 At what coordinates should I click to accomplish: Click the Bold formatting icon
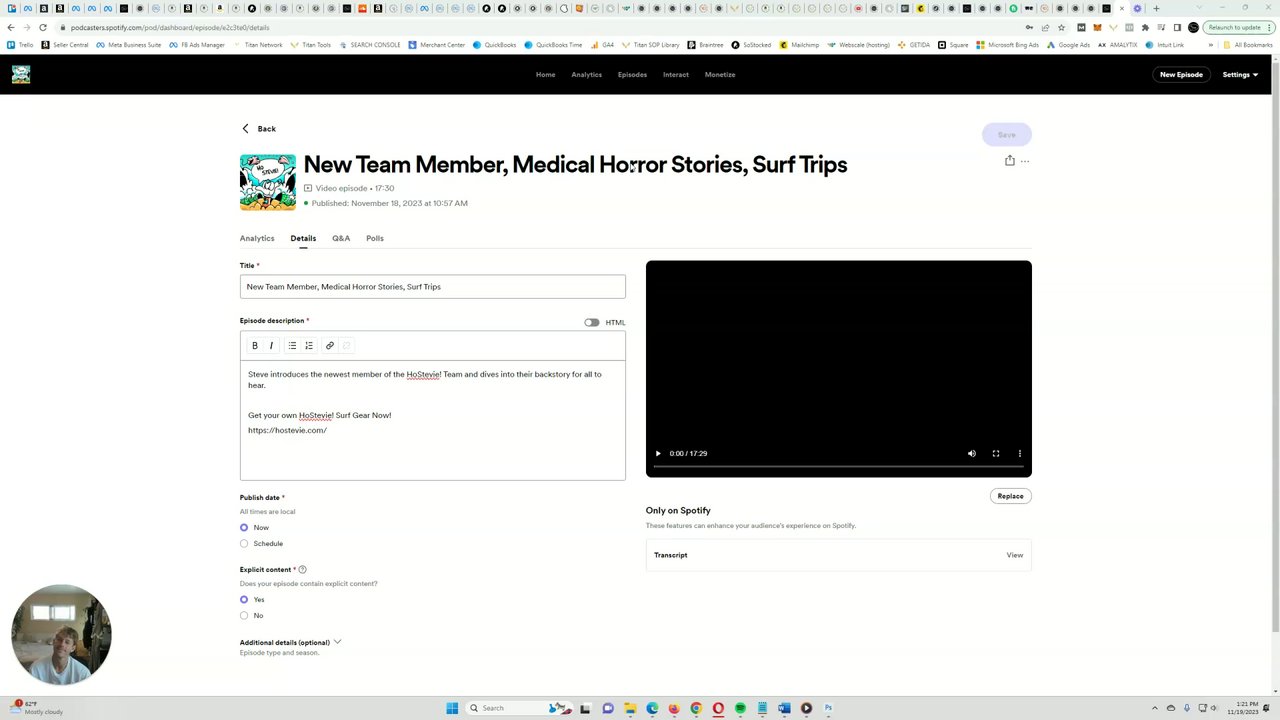pos(255,346)
